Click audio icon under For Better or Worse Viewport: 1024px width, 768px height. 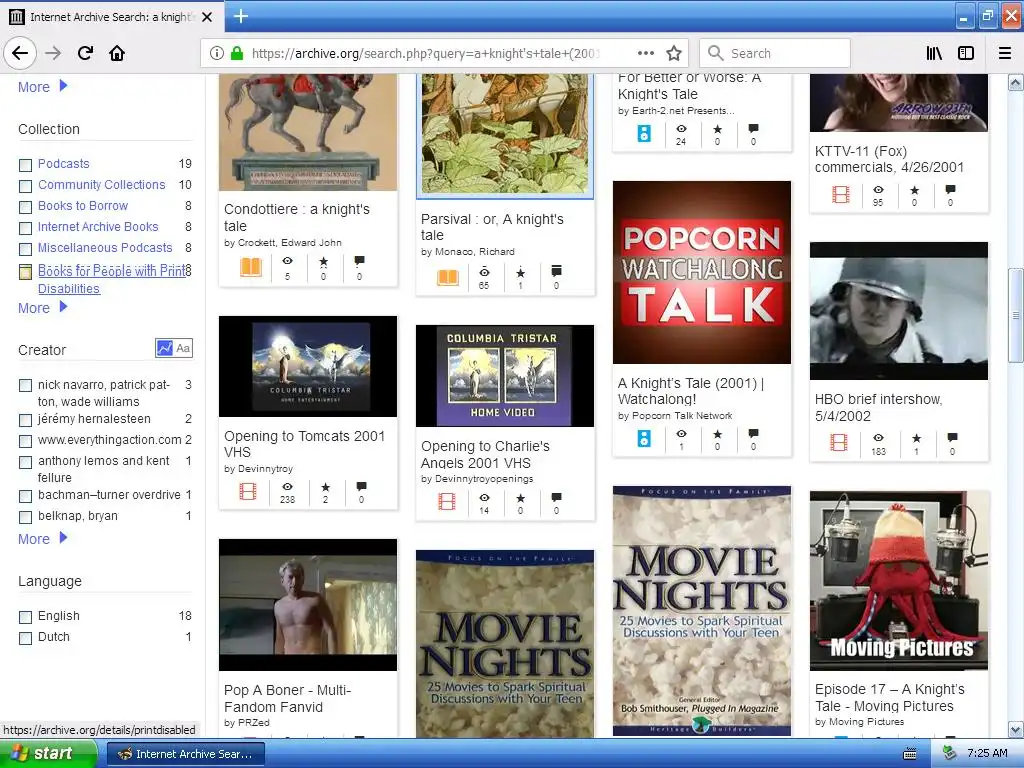point(644,133)
